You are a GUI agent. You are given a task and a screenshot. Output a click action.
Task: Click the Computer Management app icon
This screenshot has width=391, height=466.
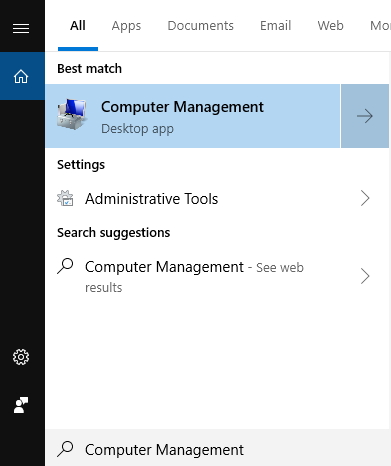pos(72,114)
